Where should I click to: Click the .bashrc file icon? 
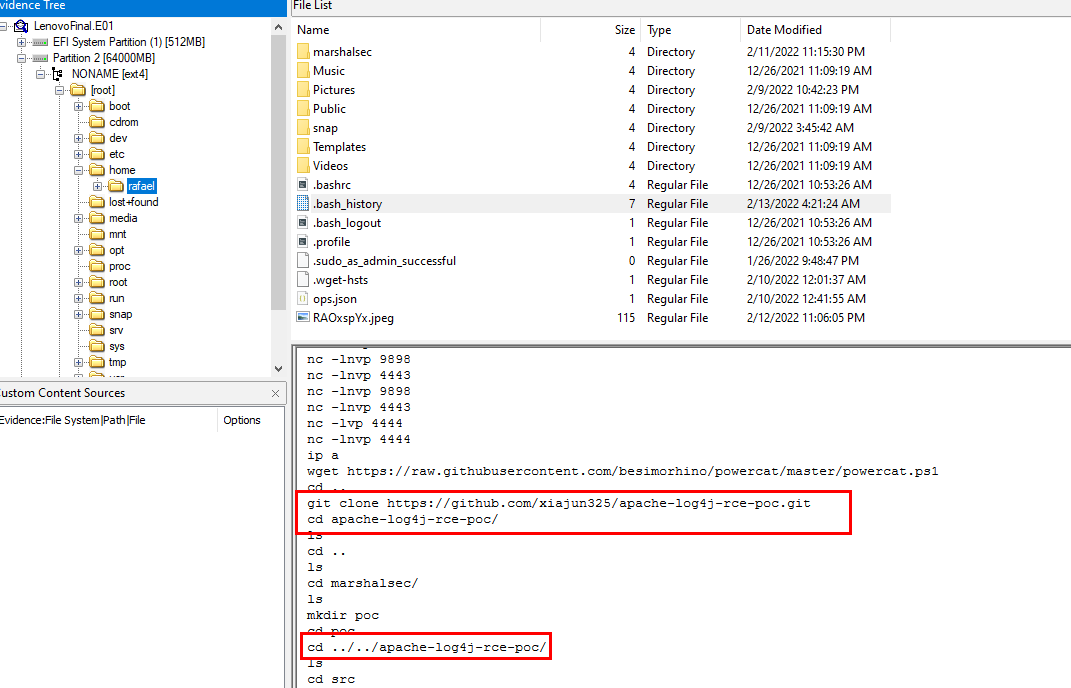click(303, 184)
